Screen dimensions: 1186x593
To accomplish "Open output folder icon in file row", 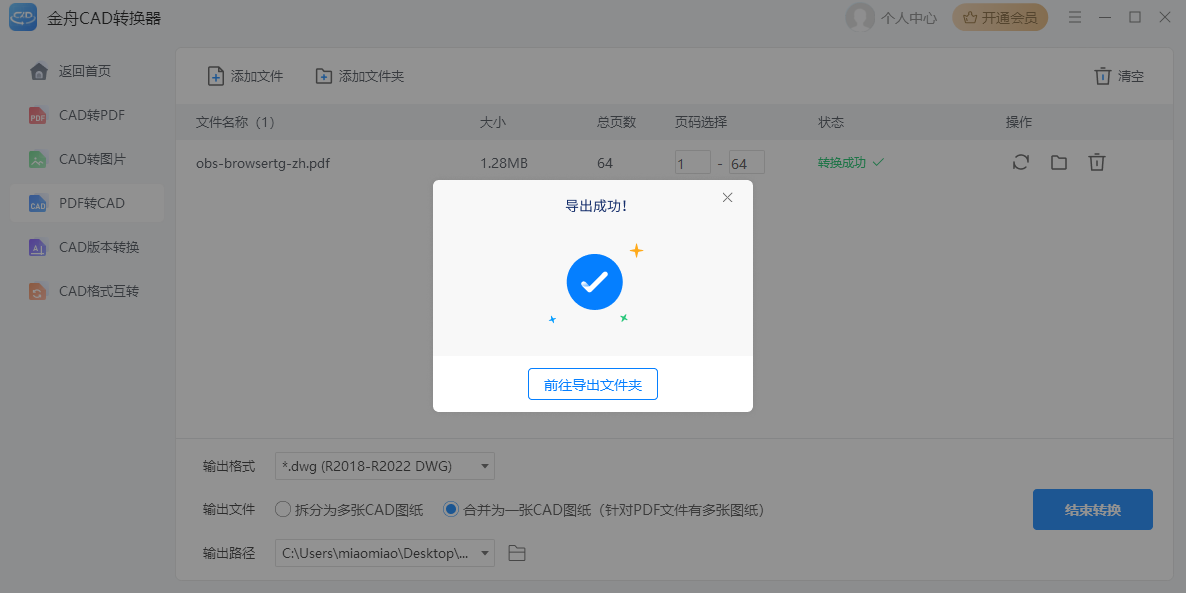I will point(1058,162).
